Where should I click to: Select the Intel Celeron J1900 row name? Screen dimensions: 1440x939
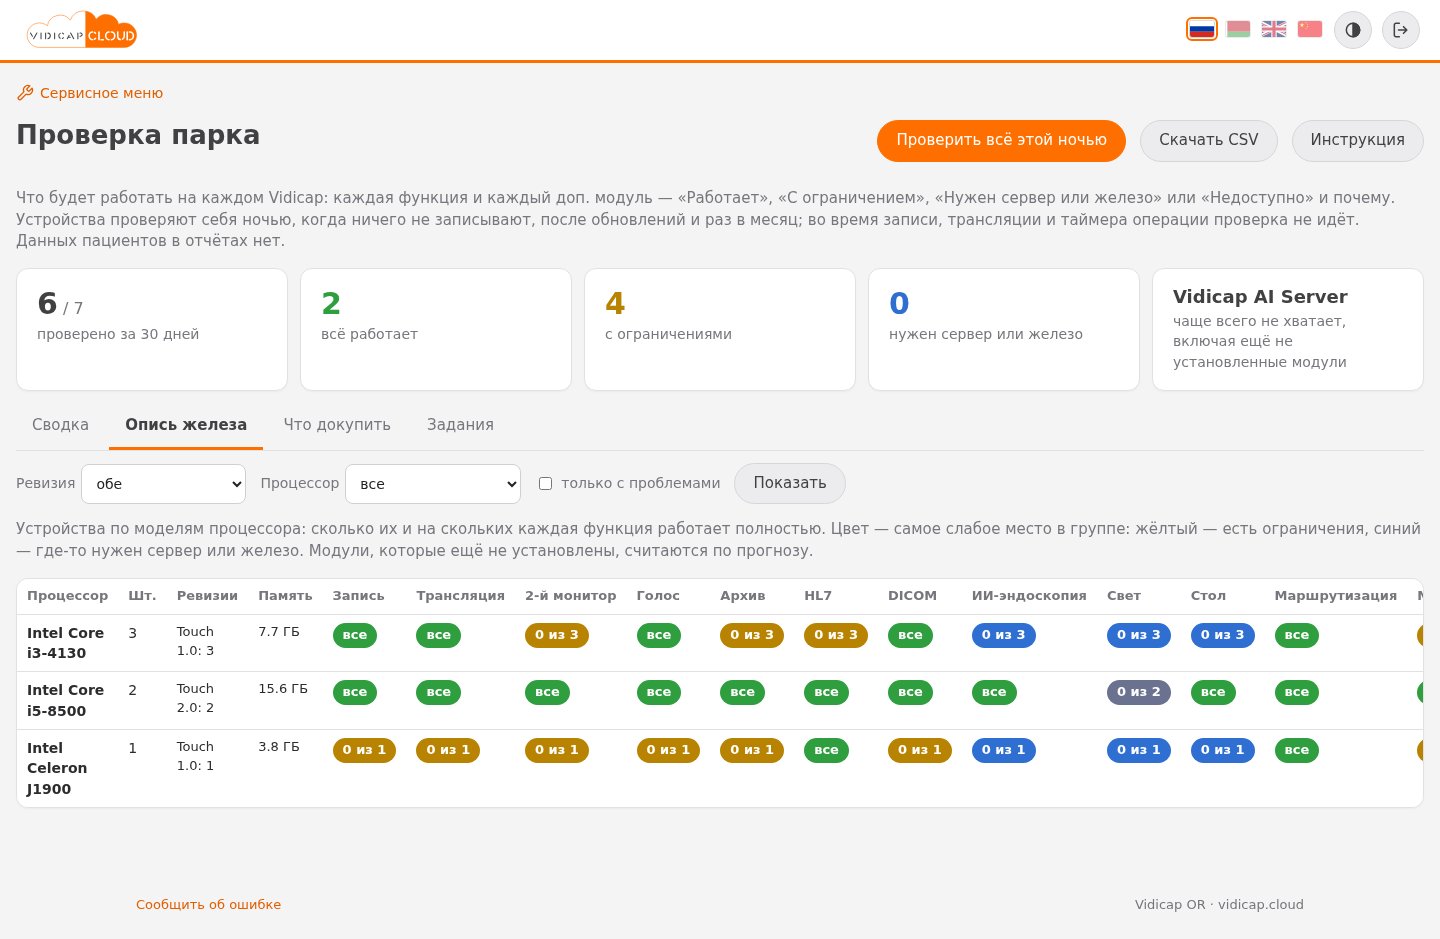[x=57, y=768]
